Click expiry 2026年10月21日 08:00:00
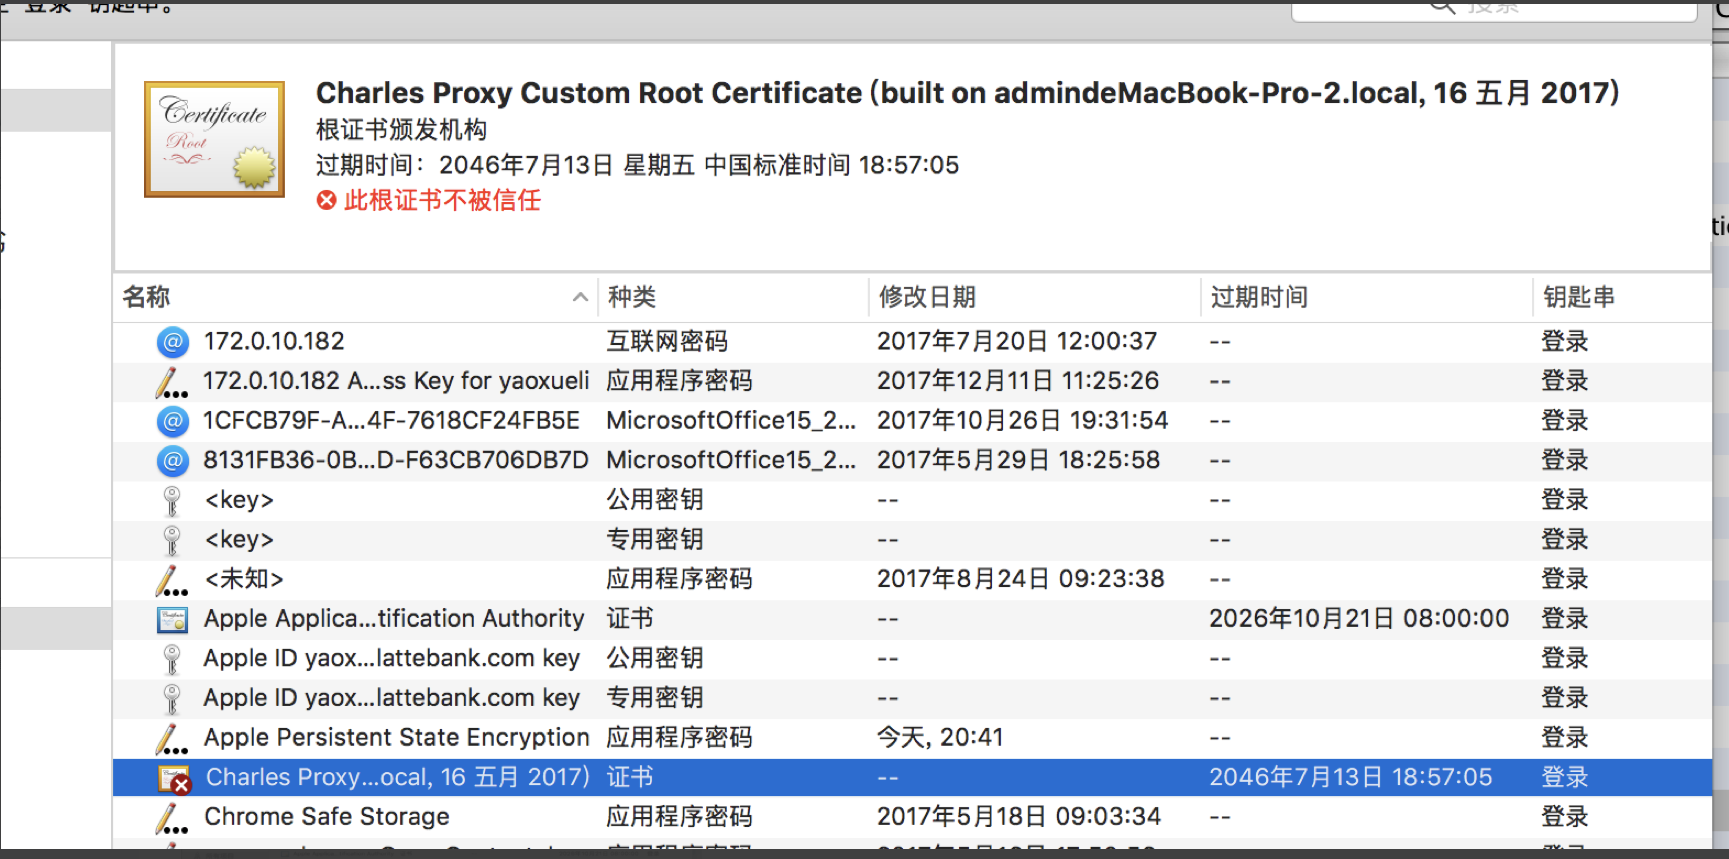The height and width of the screenshot is (859, 1729). click(x=1359, y=619)
